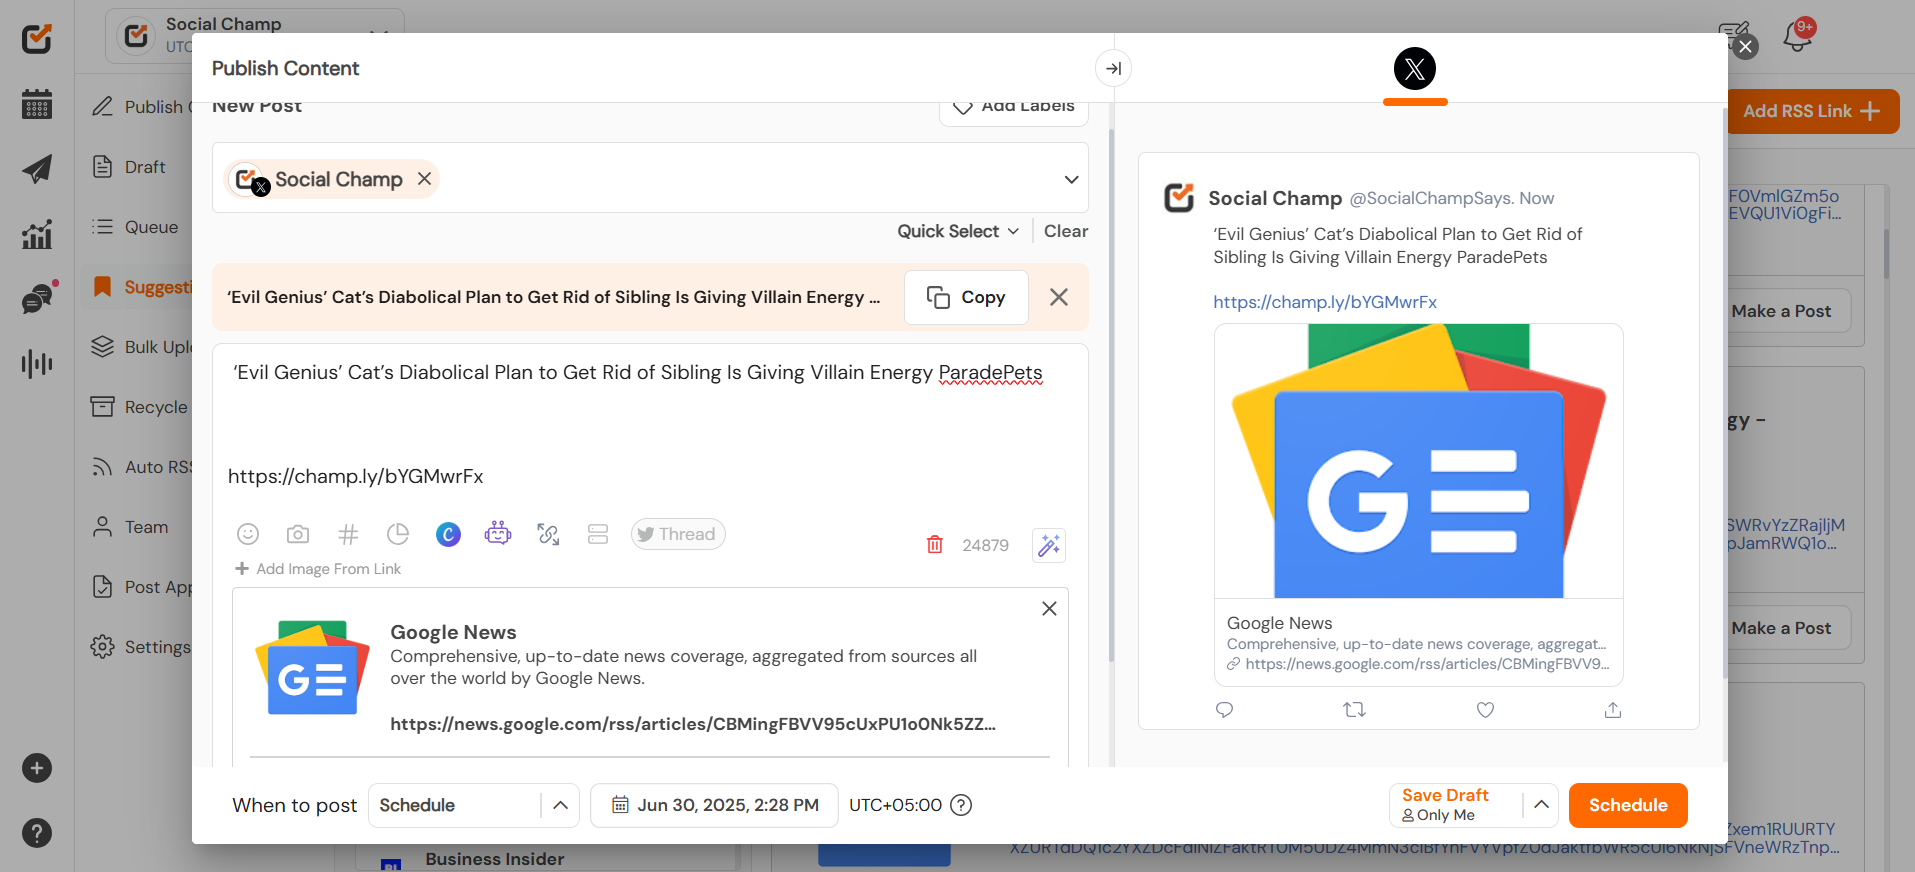
Task: Click reply icon in tweet preview
Action: (1224, 710)
